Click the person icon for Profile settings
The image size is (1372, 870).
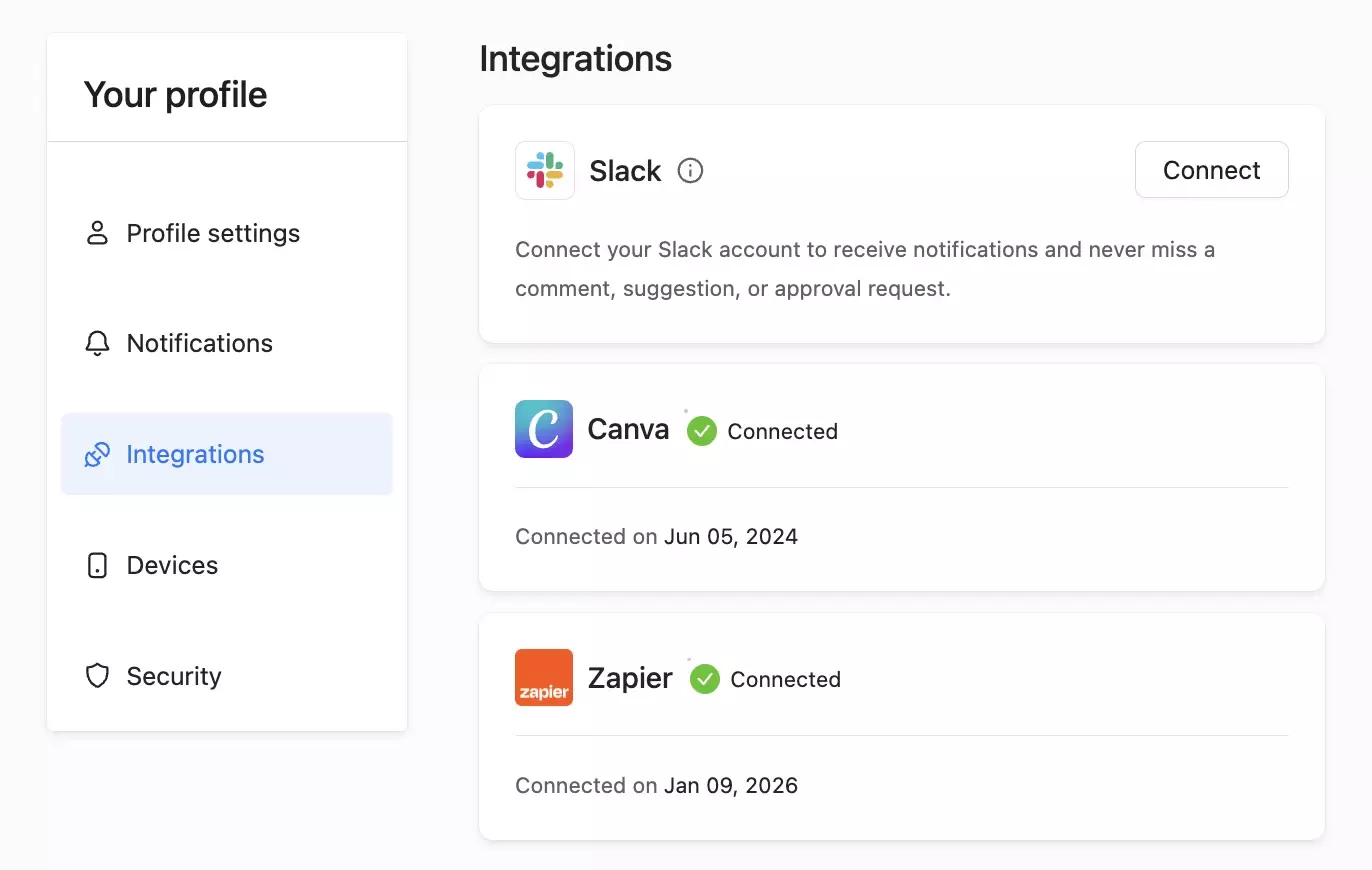pyautogui.click(x=97, y=233)
